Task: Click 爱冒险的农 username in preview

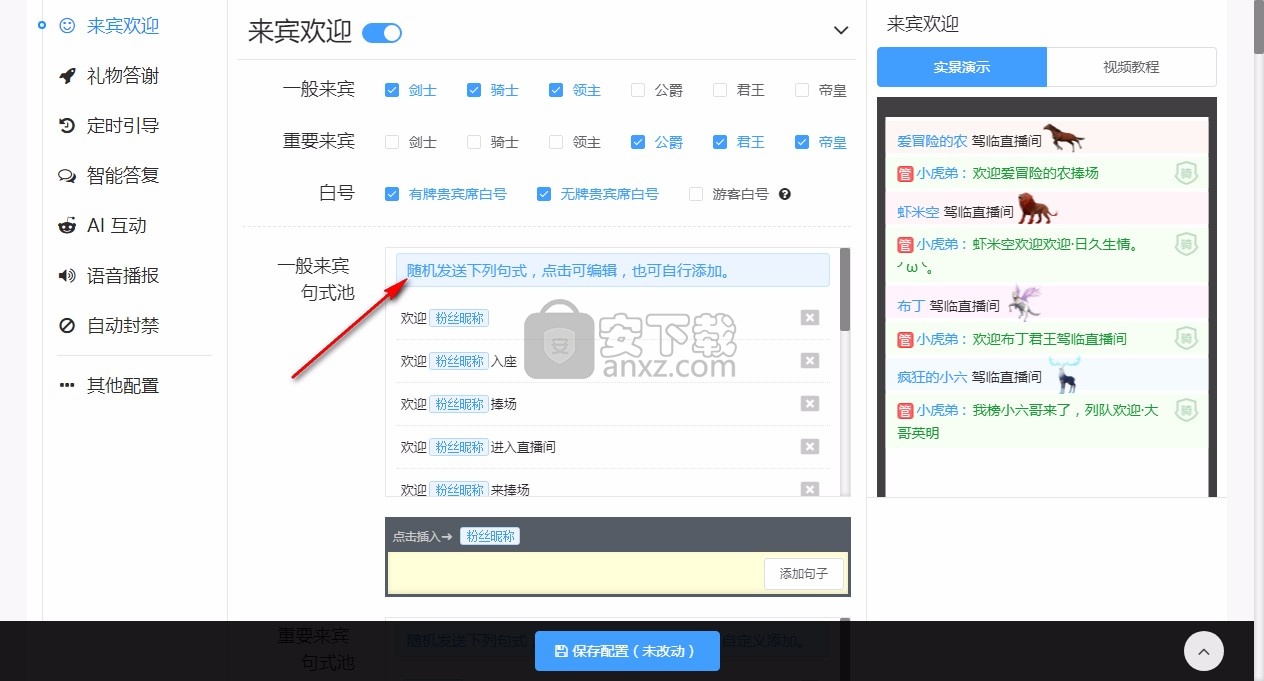Action: pyautogui.click(x=932, y=142)
